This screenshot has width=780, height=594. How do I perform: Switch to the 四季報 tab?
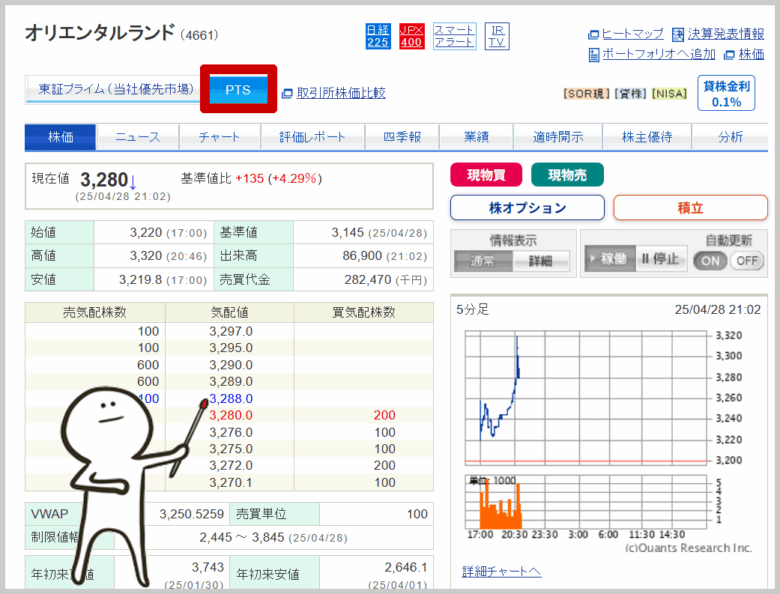click(x=402, y=137)
